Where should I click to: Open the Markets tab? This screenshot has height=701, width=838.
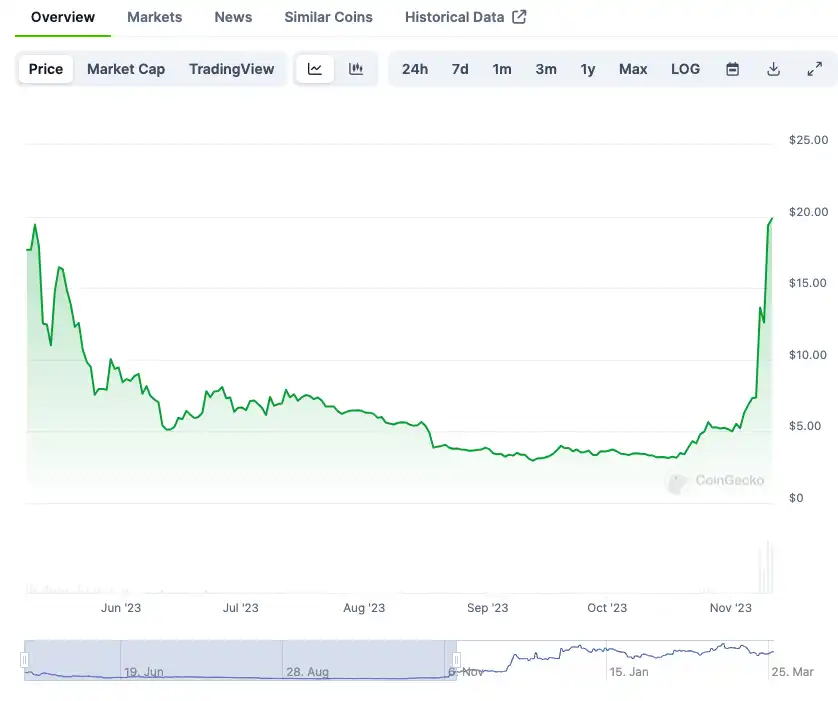click(155, 17)
